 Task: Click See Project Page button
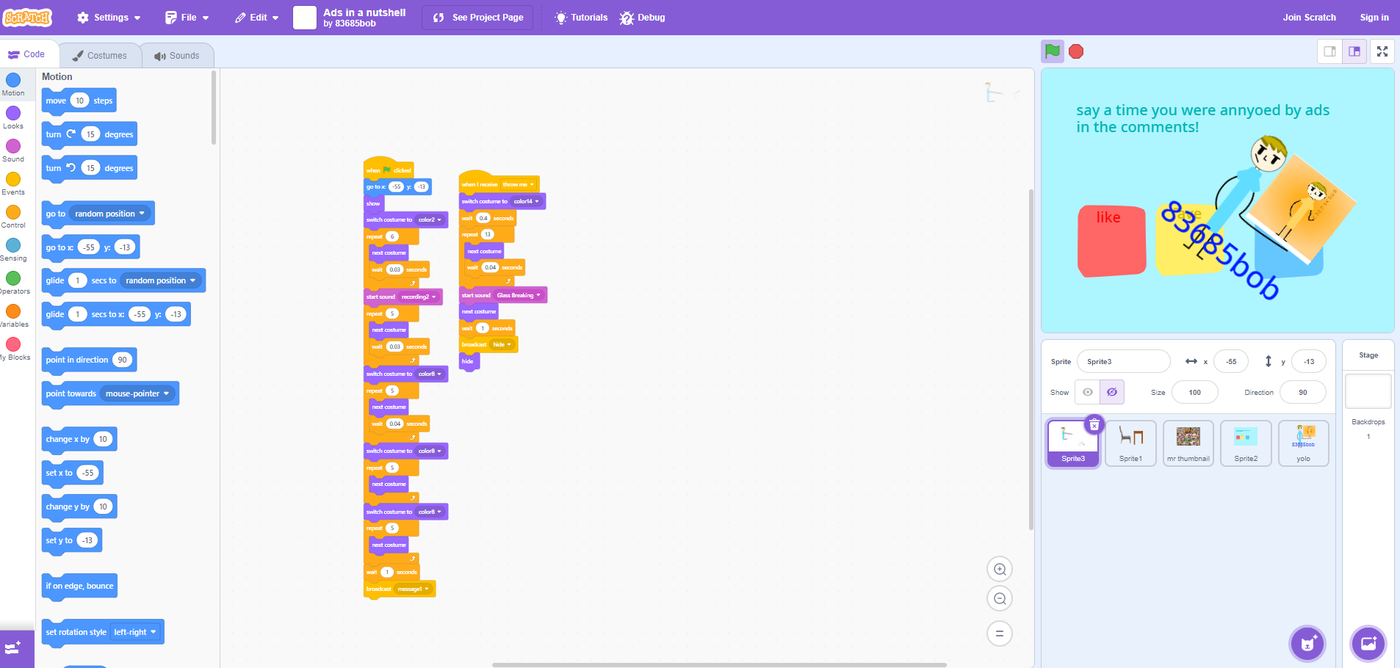coord(477,17)
